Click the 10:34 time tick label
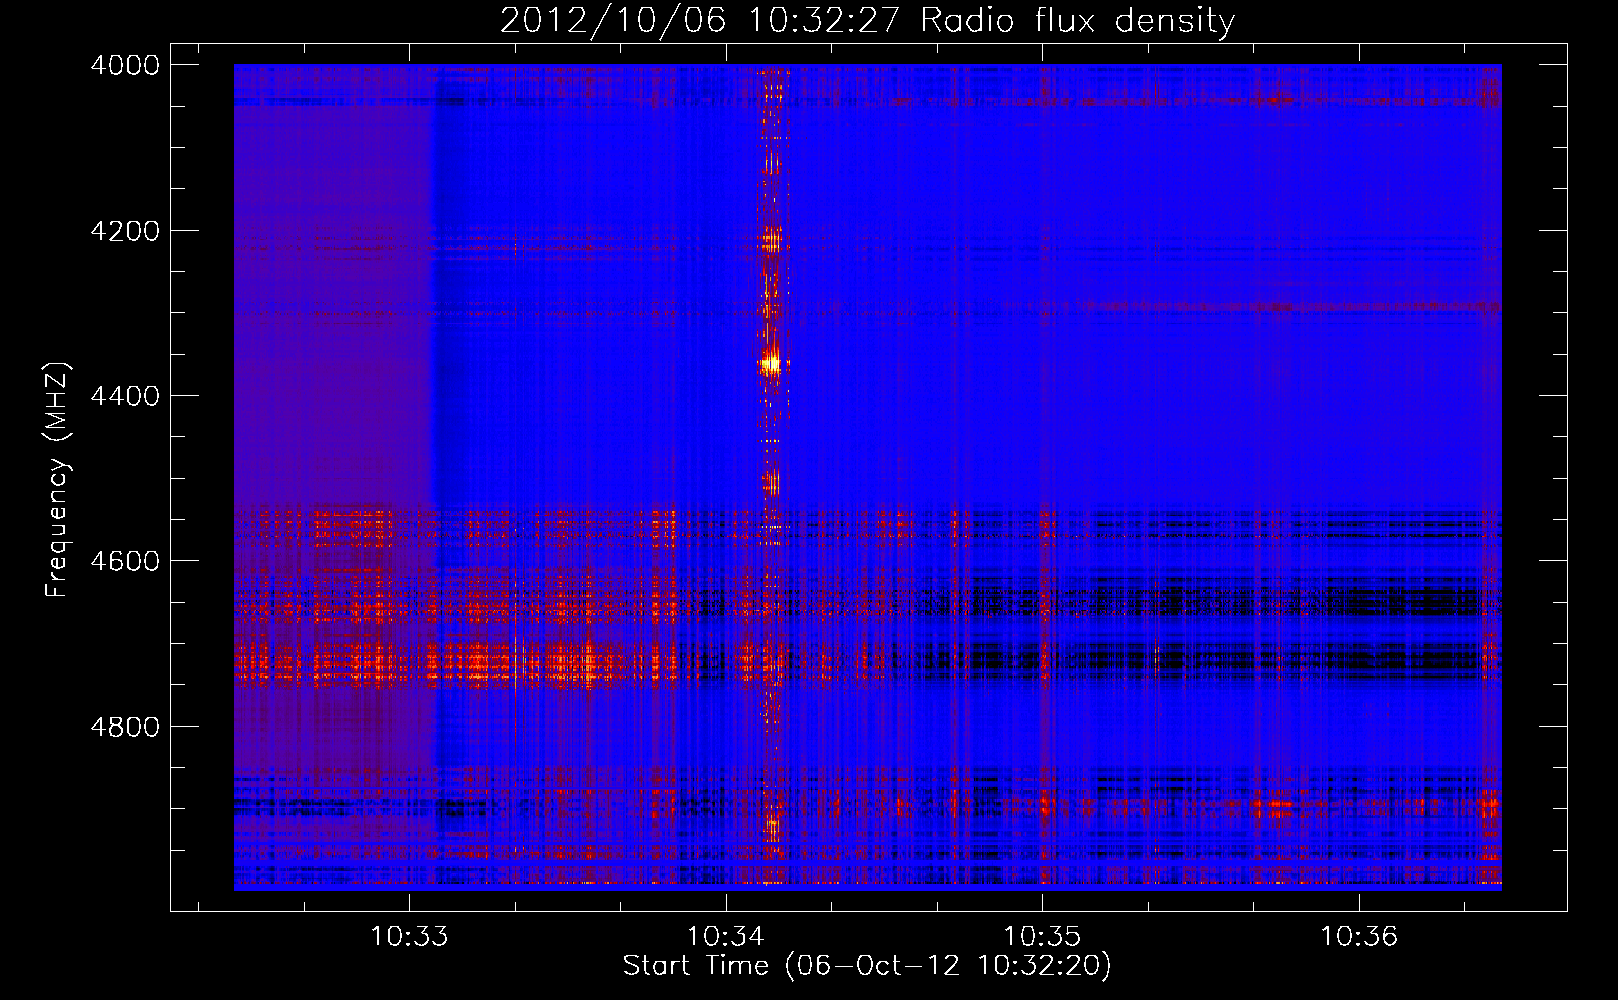This screenshot has height=1000, width=1618. point(726,937)
